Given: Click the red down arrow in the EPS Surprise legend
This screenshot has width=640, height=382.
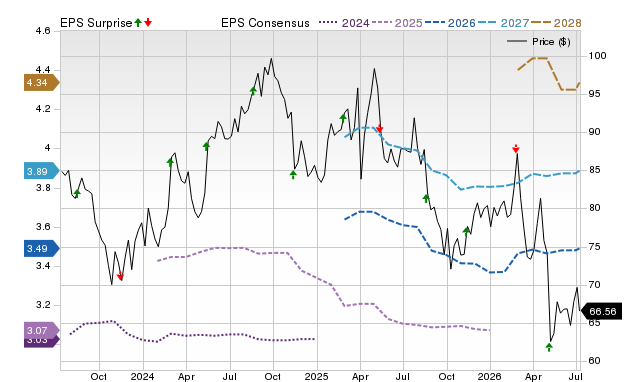Looking at the screenshot, I should tap(148, 22).
